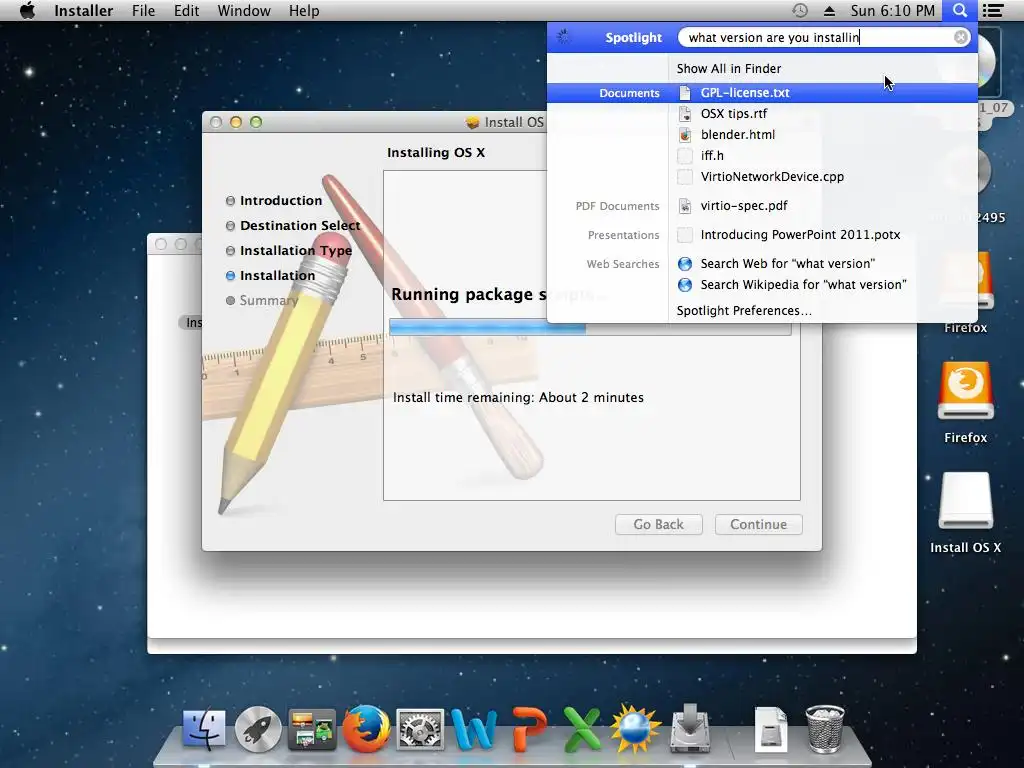Select Show All in Finder
1024x768 pixels.
click(x=729, y=69)
